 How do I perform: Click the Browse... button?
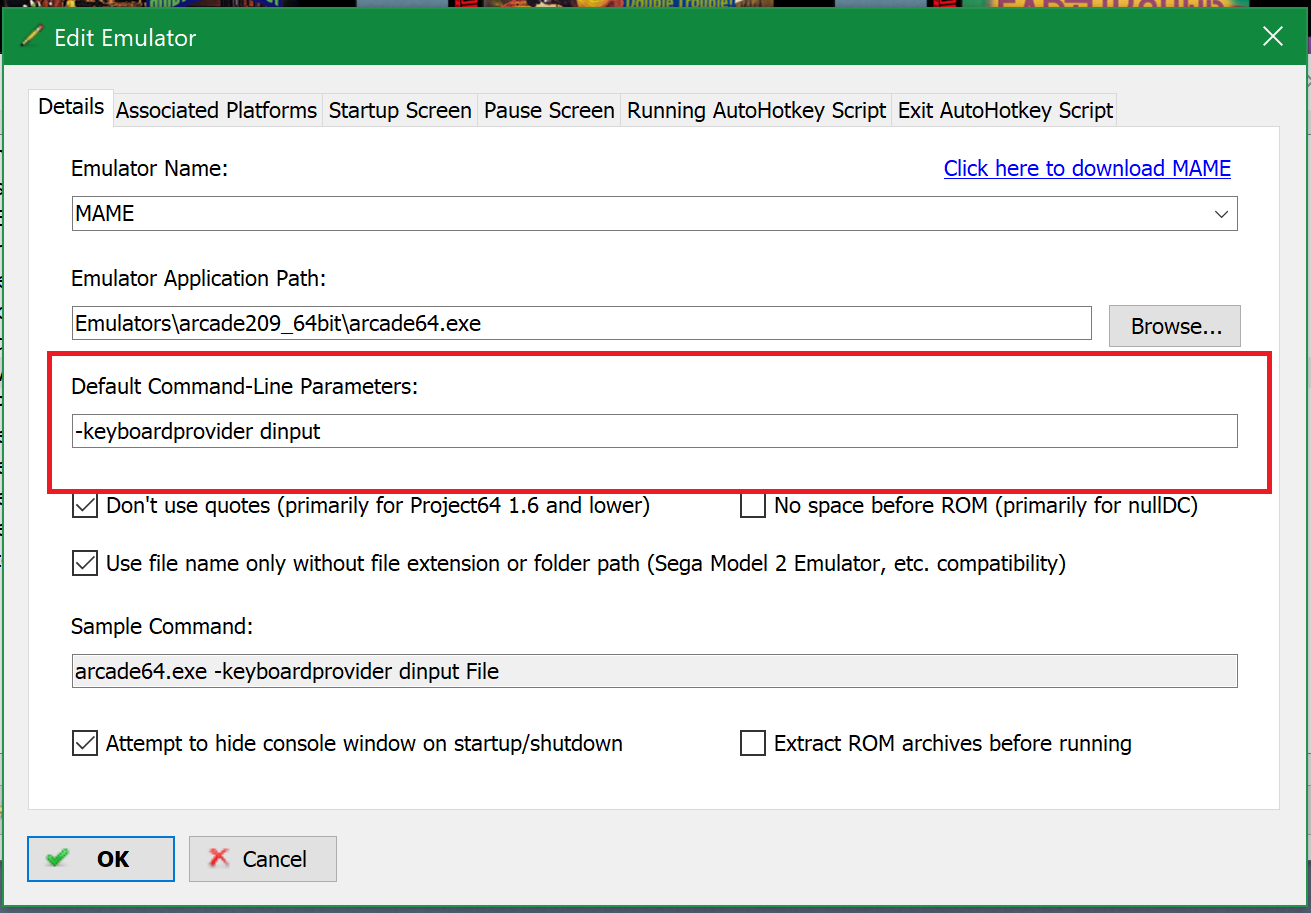point(1175,326)
